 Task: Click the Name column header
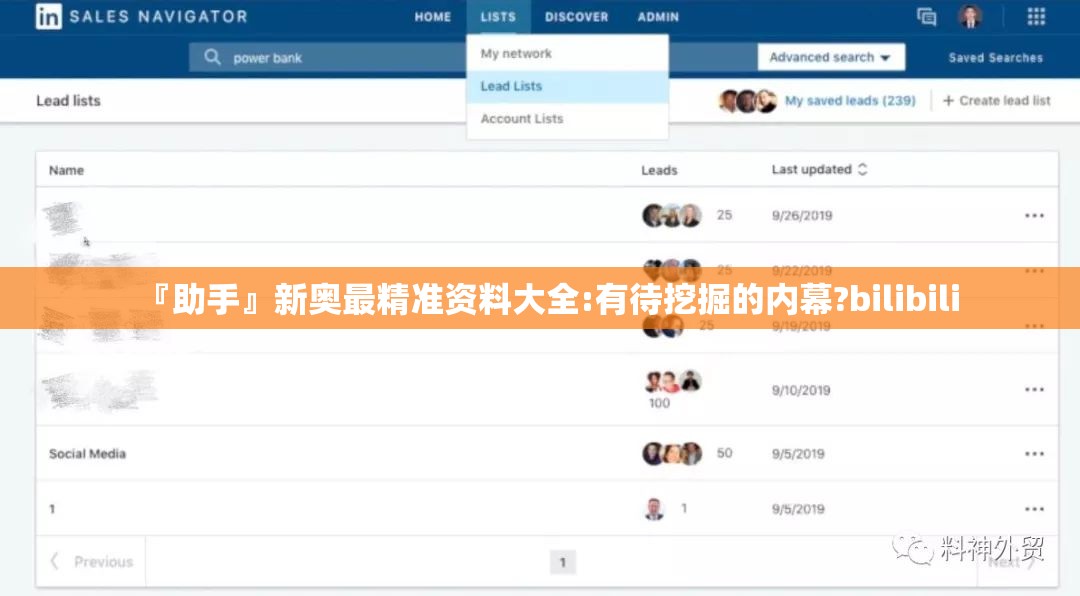[x=66, y=170]
